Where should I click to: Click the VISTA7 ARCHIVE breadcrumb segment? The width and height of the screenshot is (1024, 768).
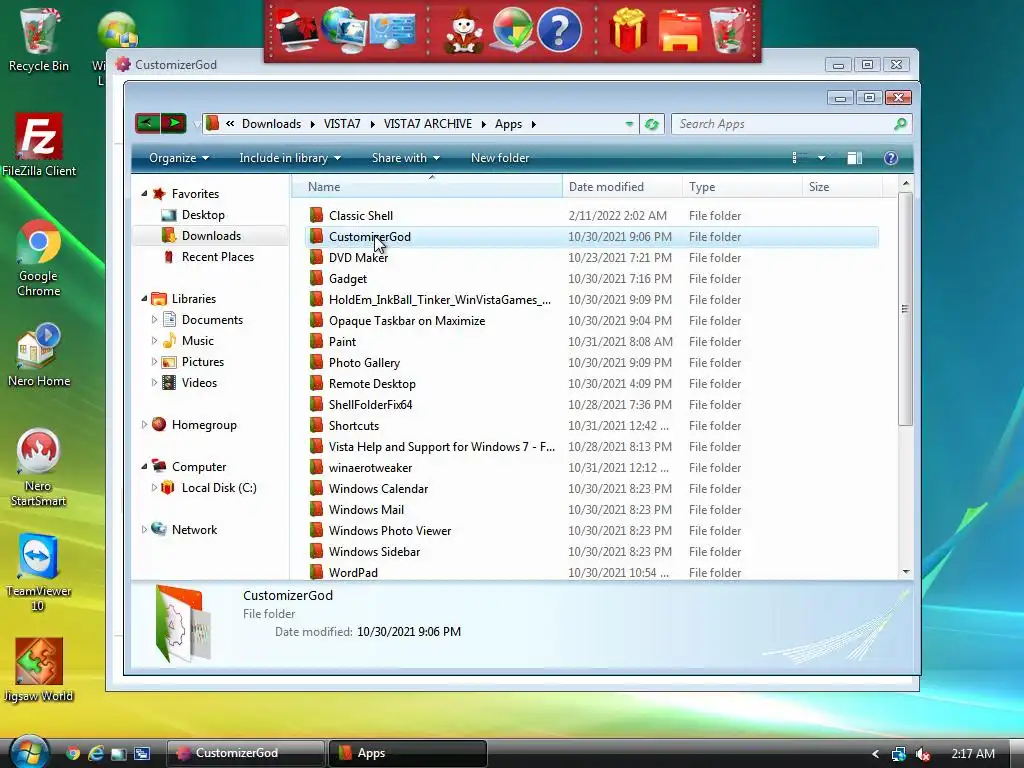(428, 124)
